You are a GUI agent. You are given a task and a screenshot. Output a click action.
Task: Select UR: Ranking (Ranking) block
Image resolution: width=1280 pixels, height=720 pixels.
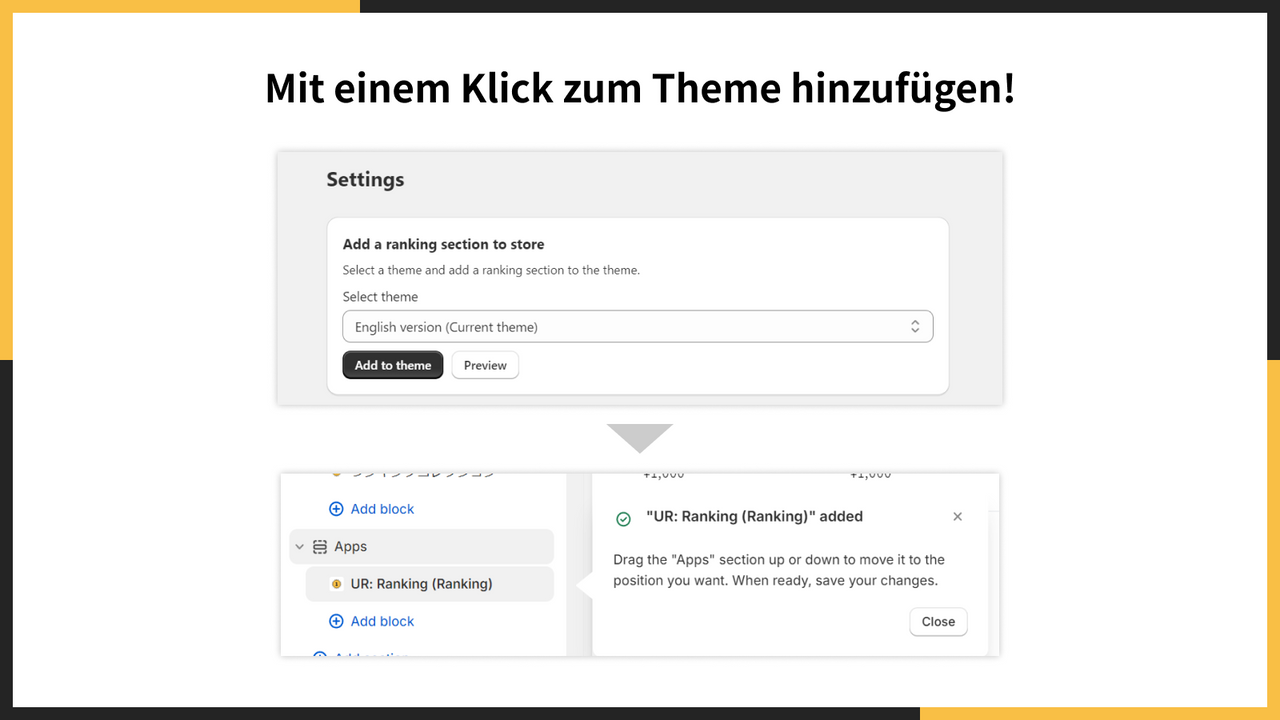429,584
